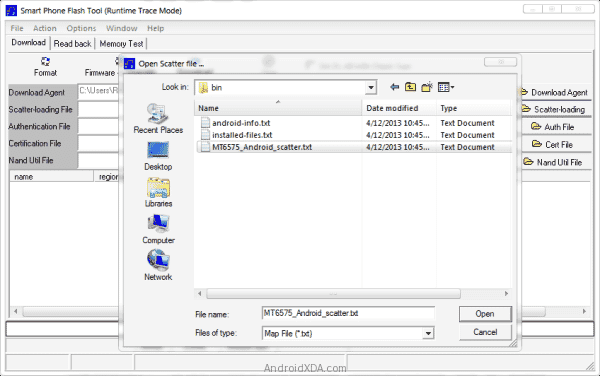The width and height of the screenshot is (600, 376).
Task: Click the Certification File input field
Action: [x=98, y=143]
